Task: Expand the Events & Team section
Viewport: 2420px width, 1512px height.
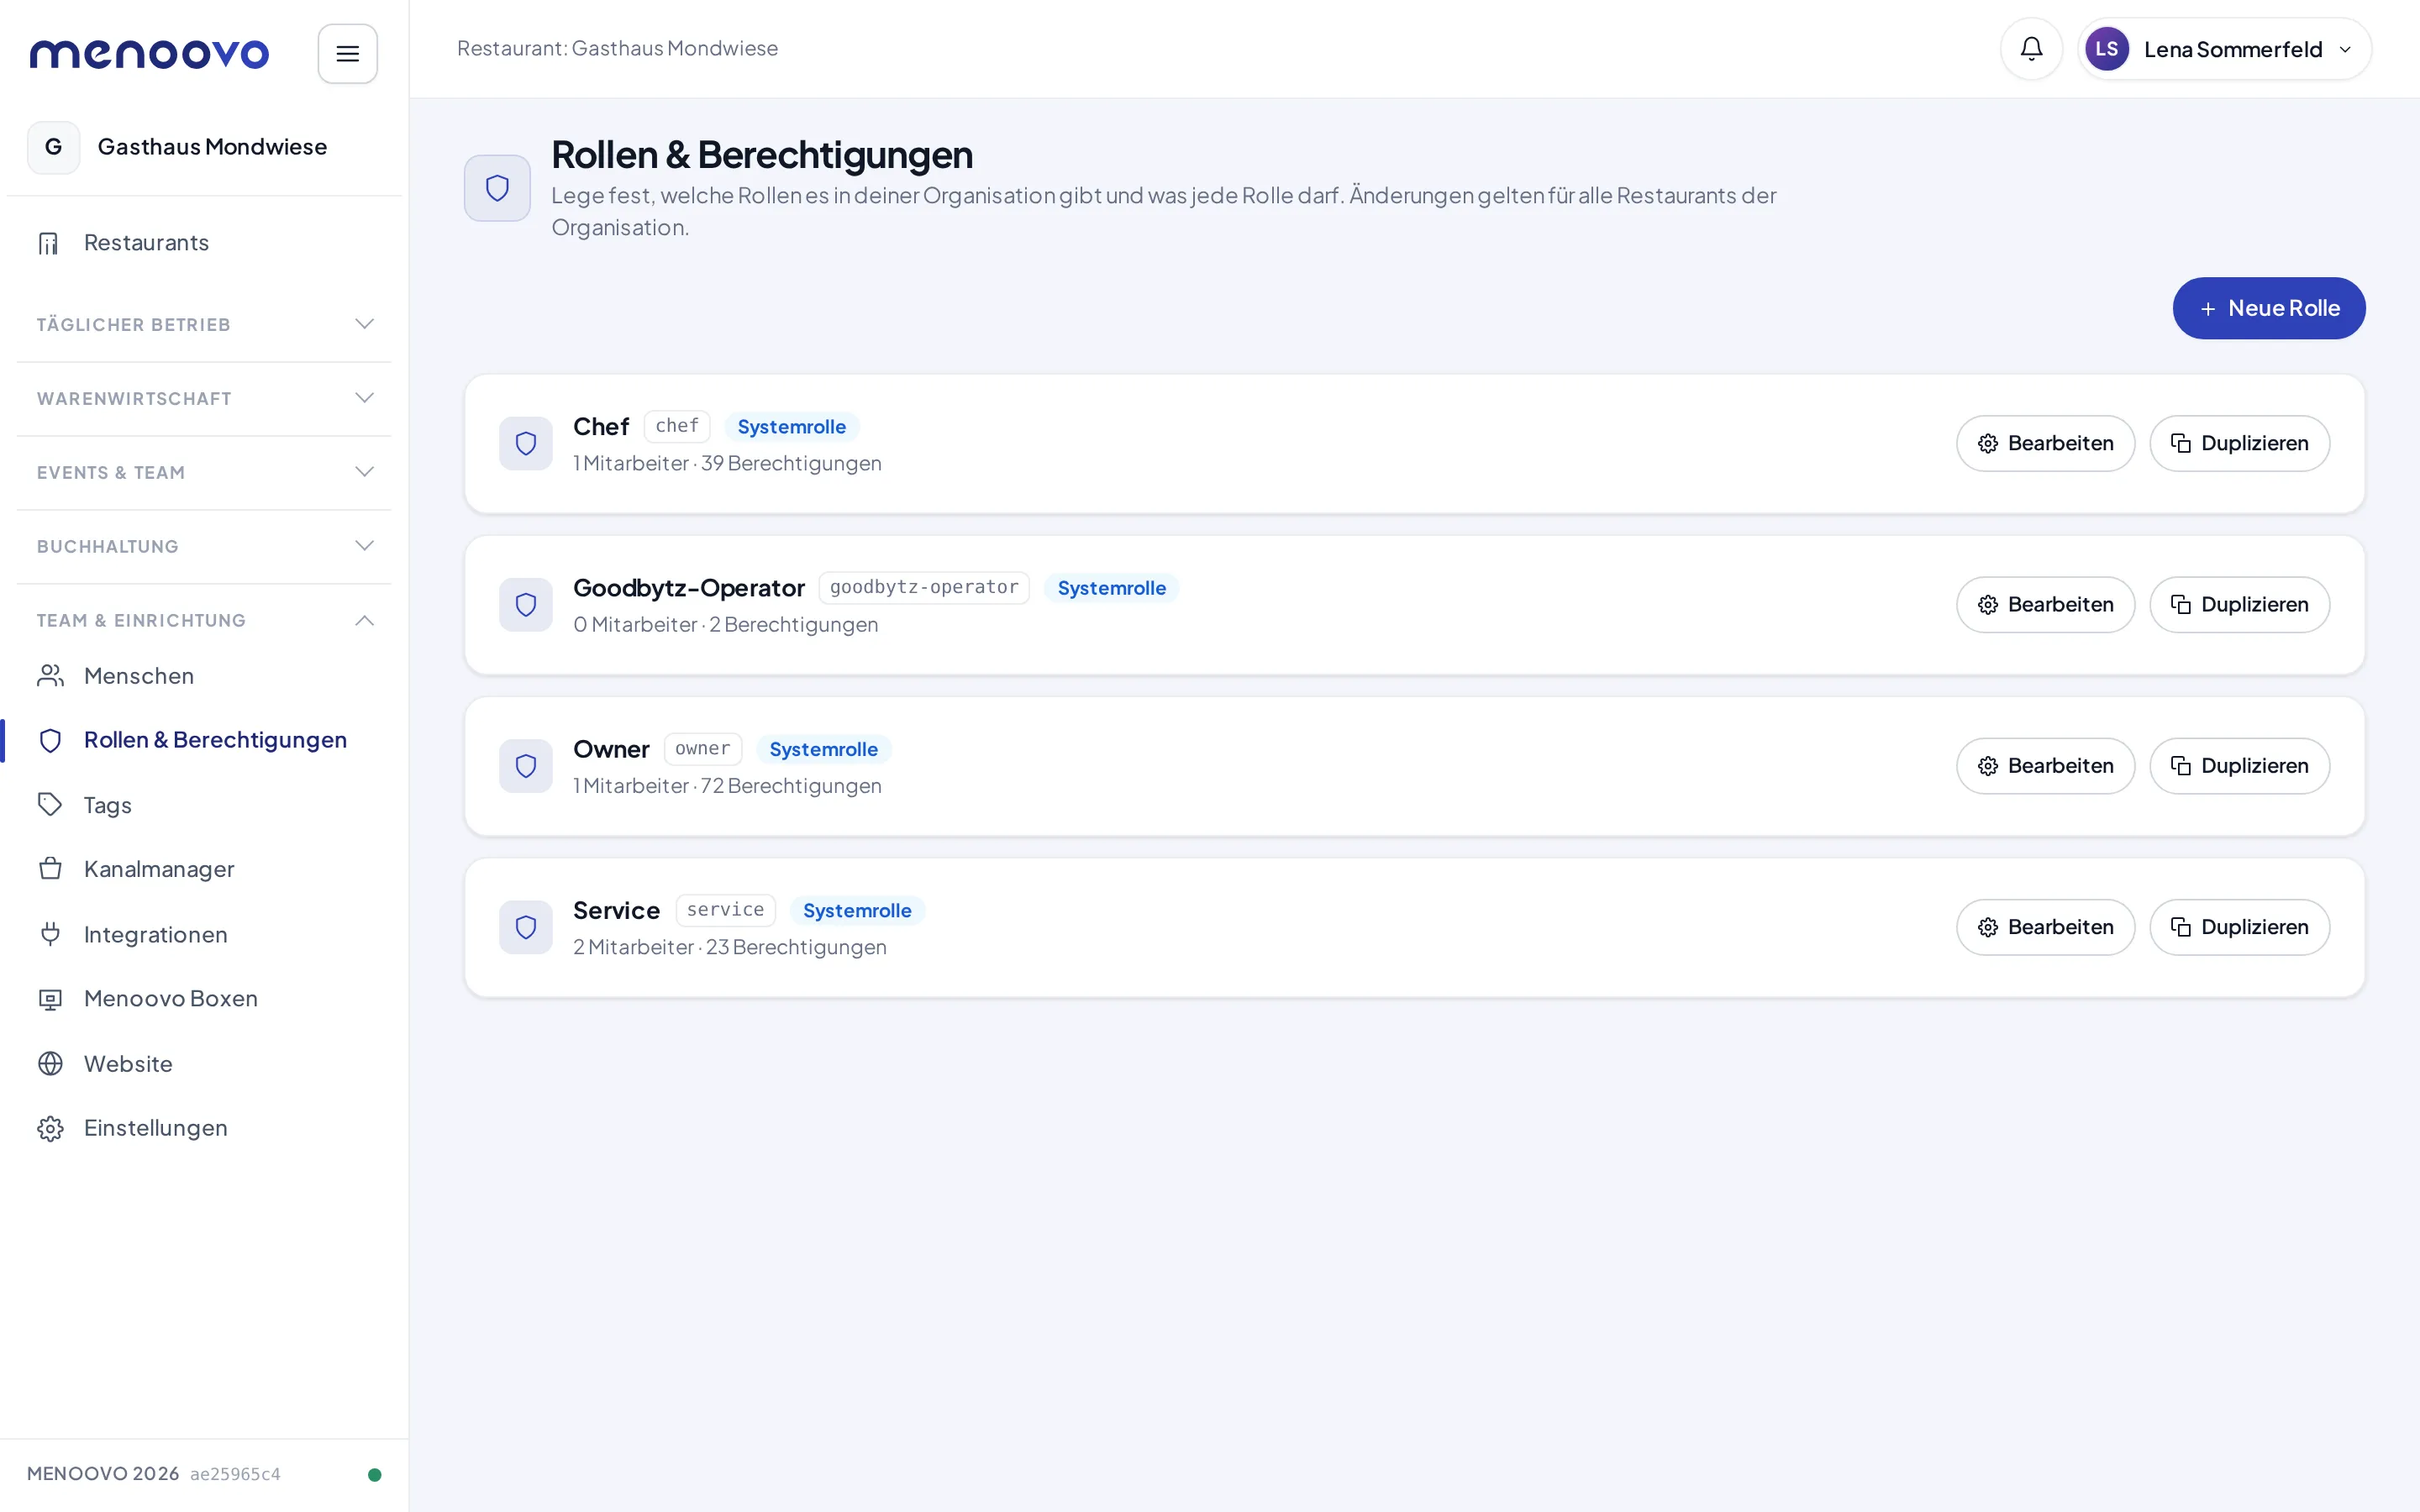Action: coord(204,472)
